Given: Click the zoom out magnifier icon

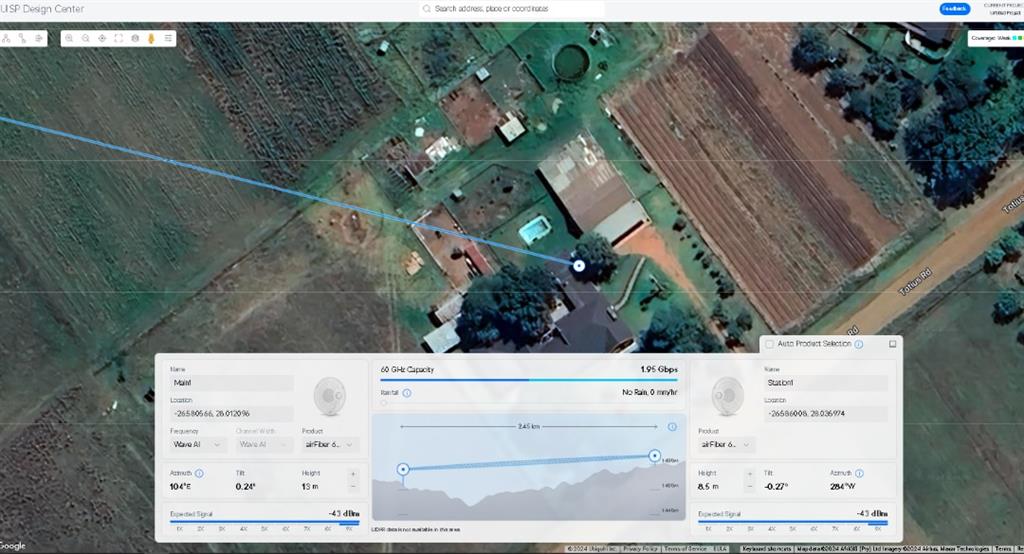Looking at the screenshot, I should tap(85, 38).
